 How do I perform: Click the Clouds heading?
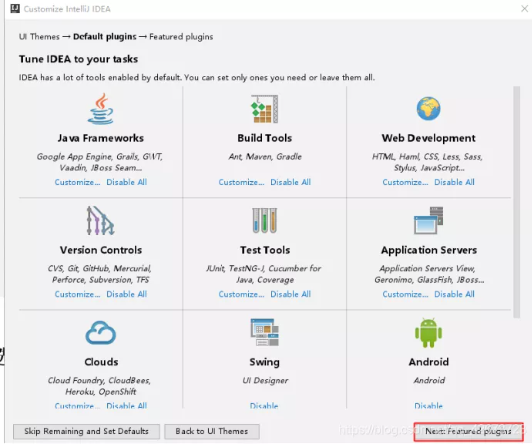[101, 362]
